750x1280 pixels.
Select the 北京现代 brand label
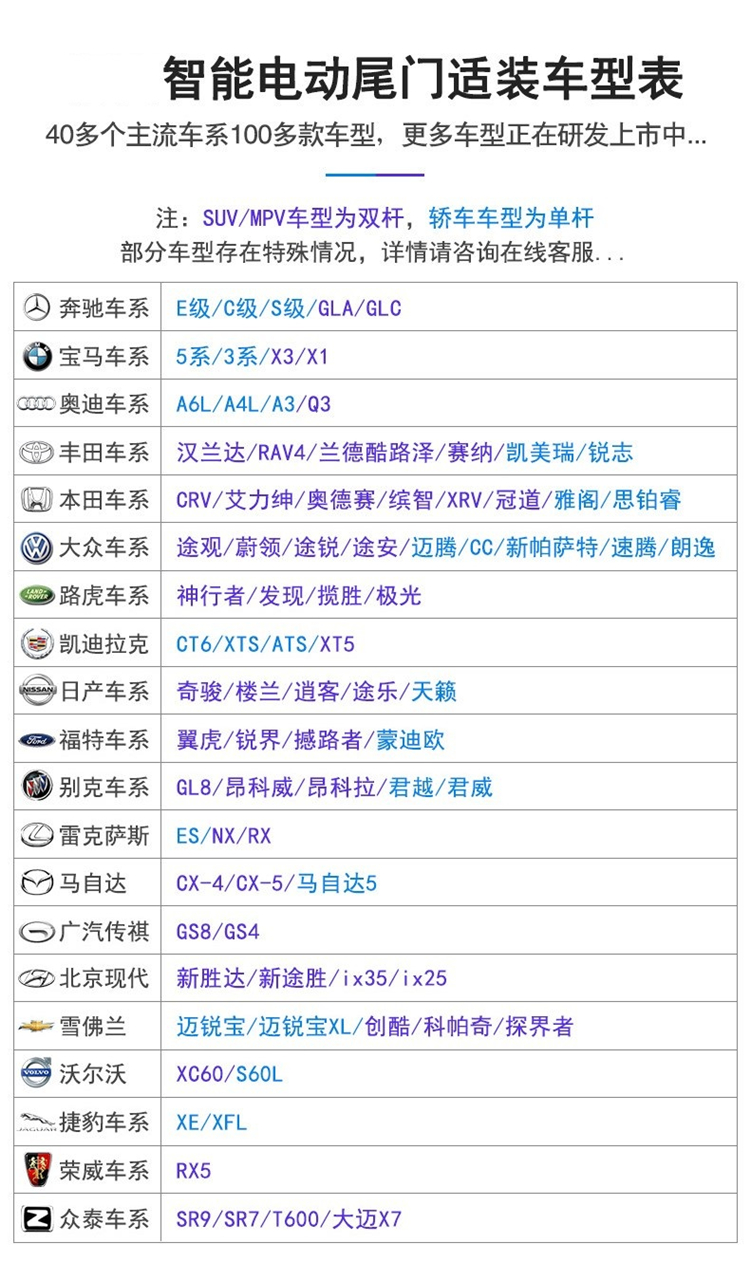pos(103,979)
